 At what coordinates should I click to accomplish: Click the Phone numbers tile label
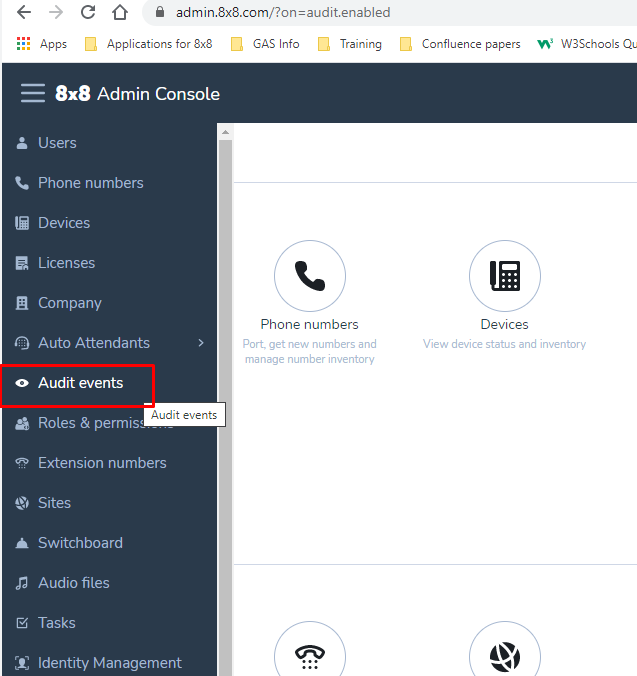pyautogui.click(x=309, y=324)
